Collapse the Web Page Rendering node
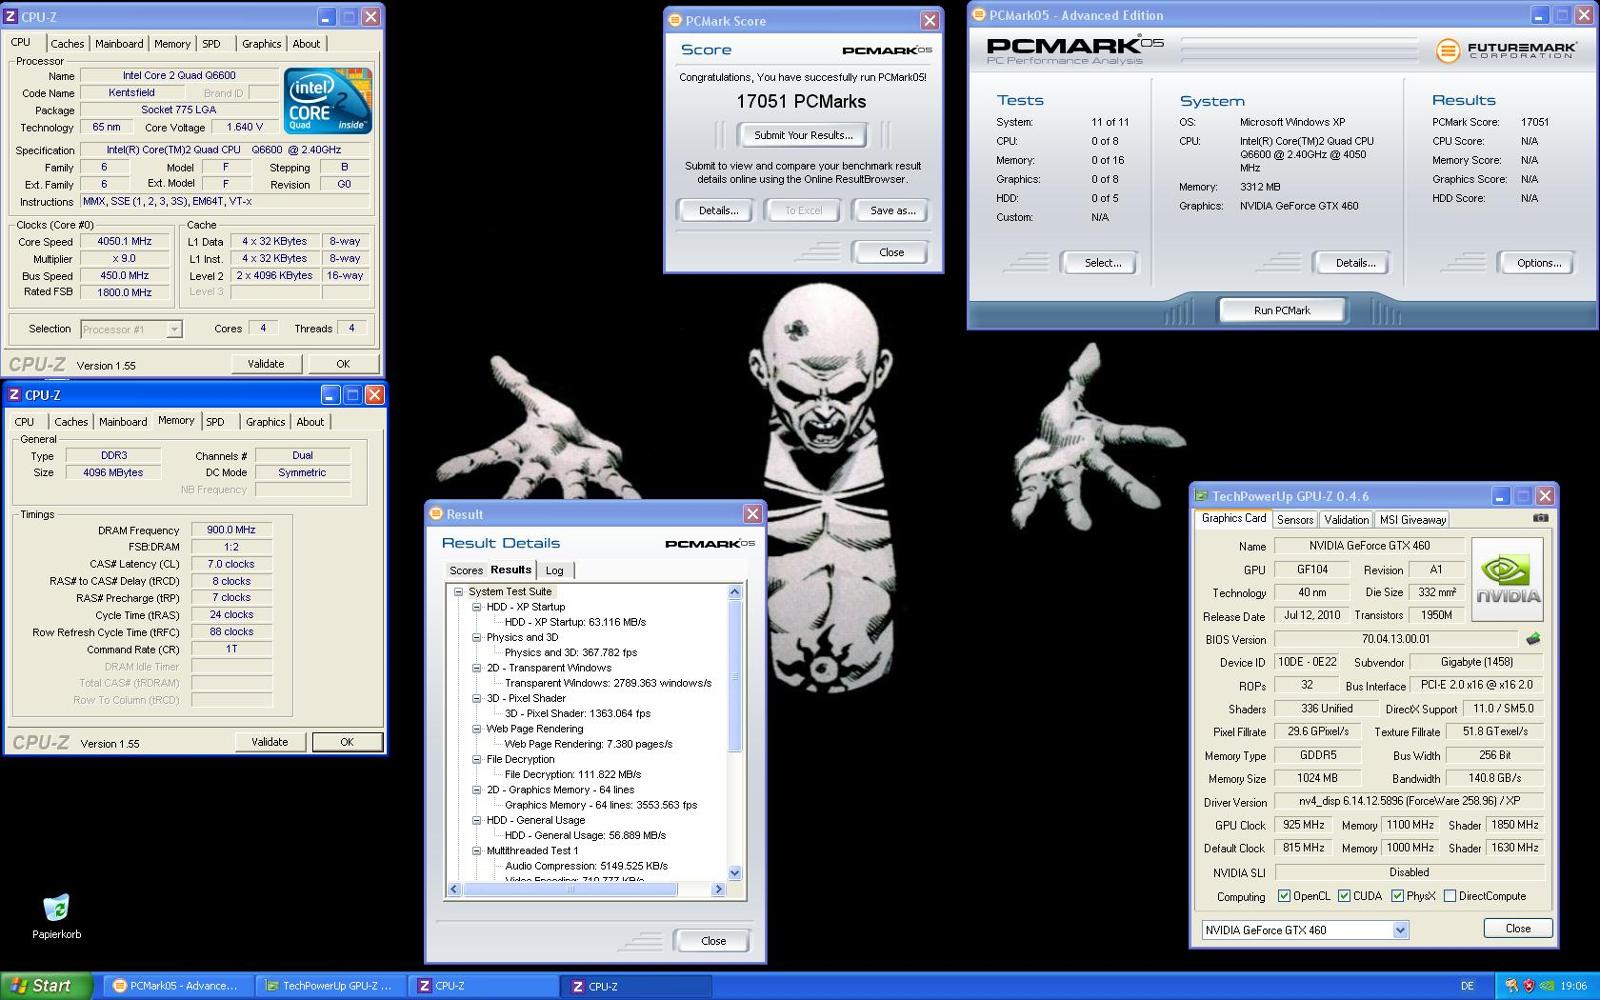1600x1000 pixels. [x=477, y=729]
